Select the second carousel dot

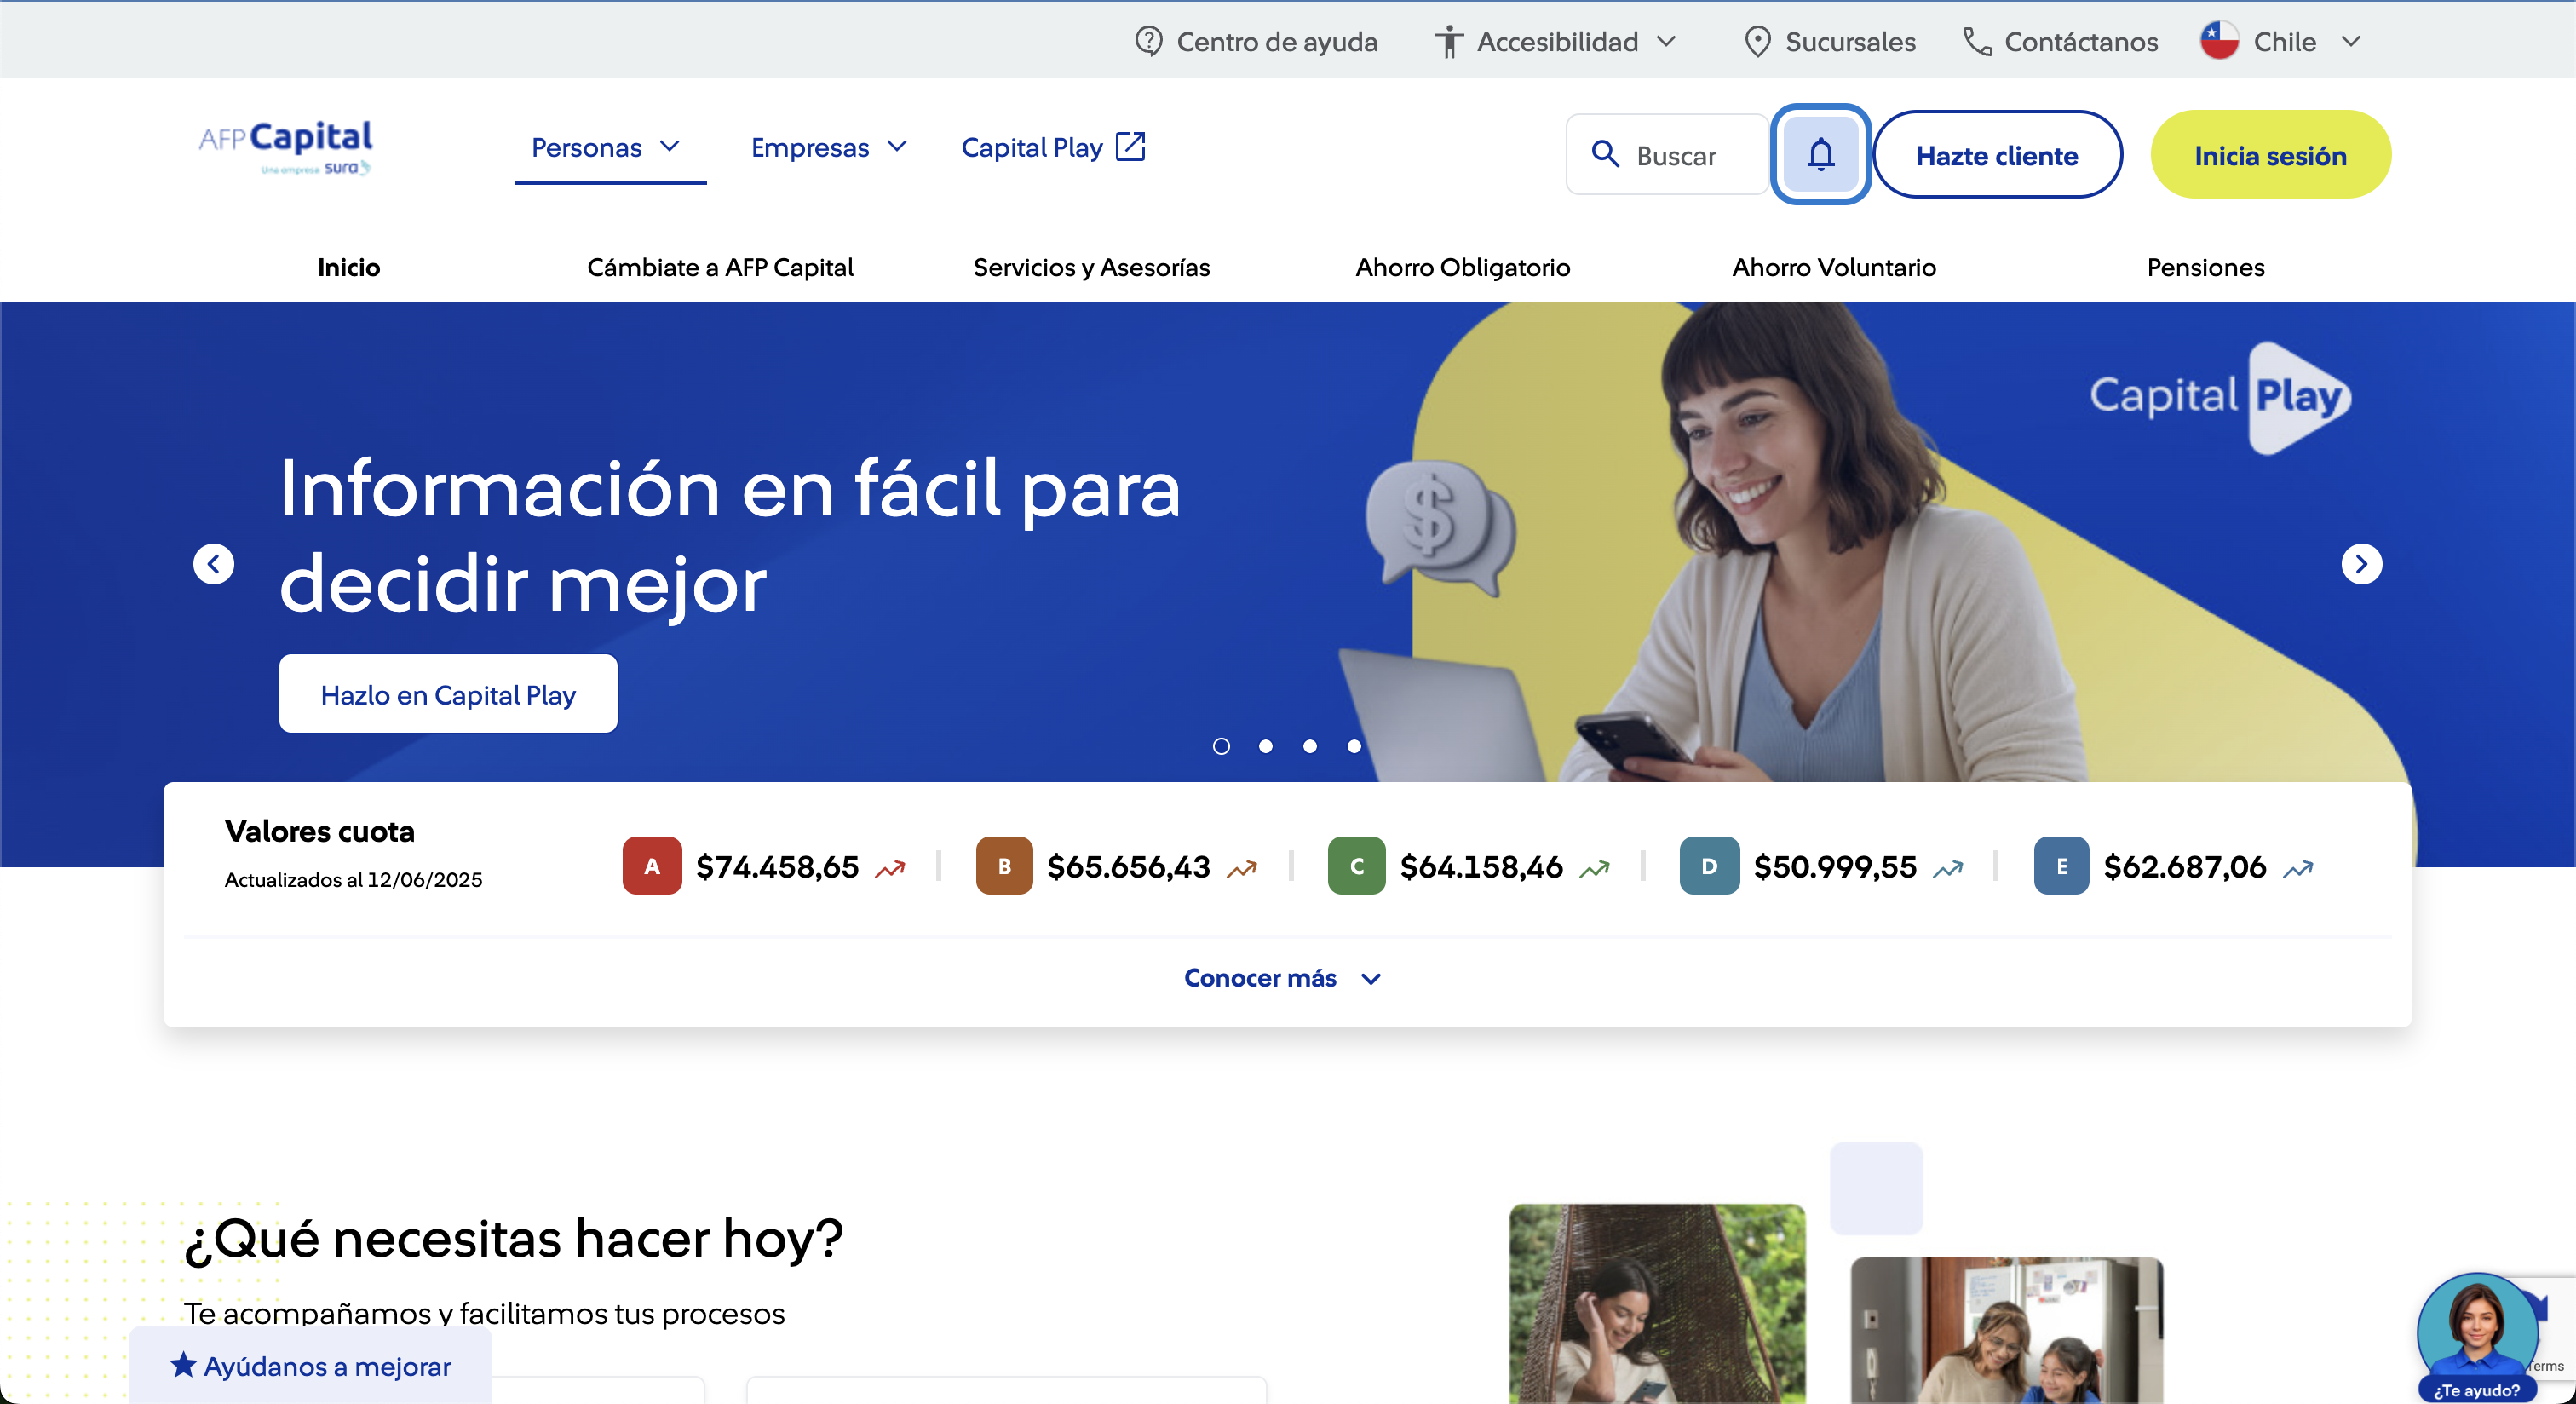[1265, 746]
